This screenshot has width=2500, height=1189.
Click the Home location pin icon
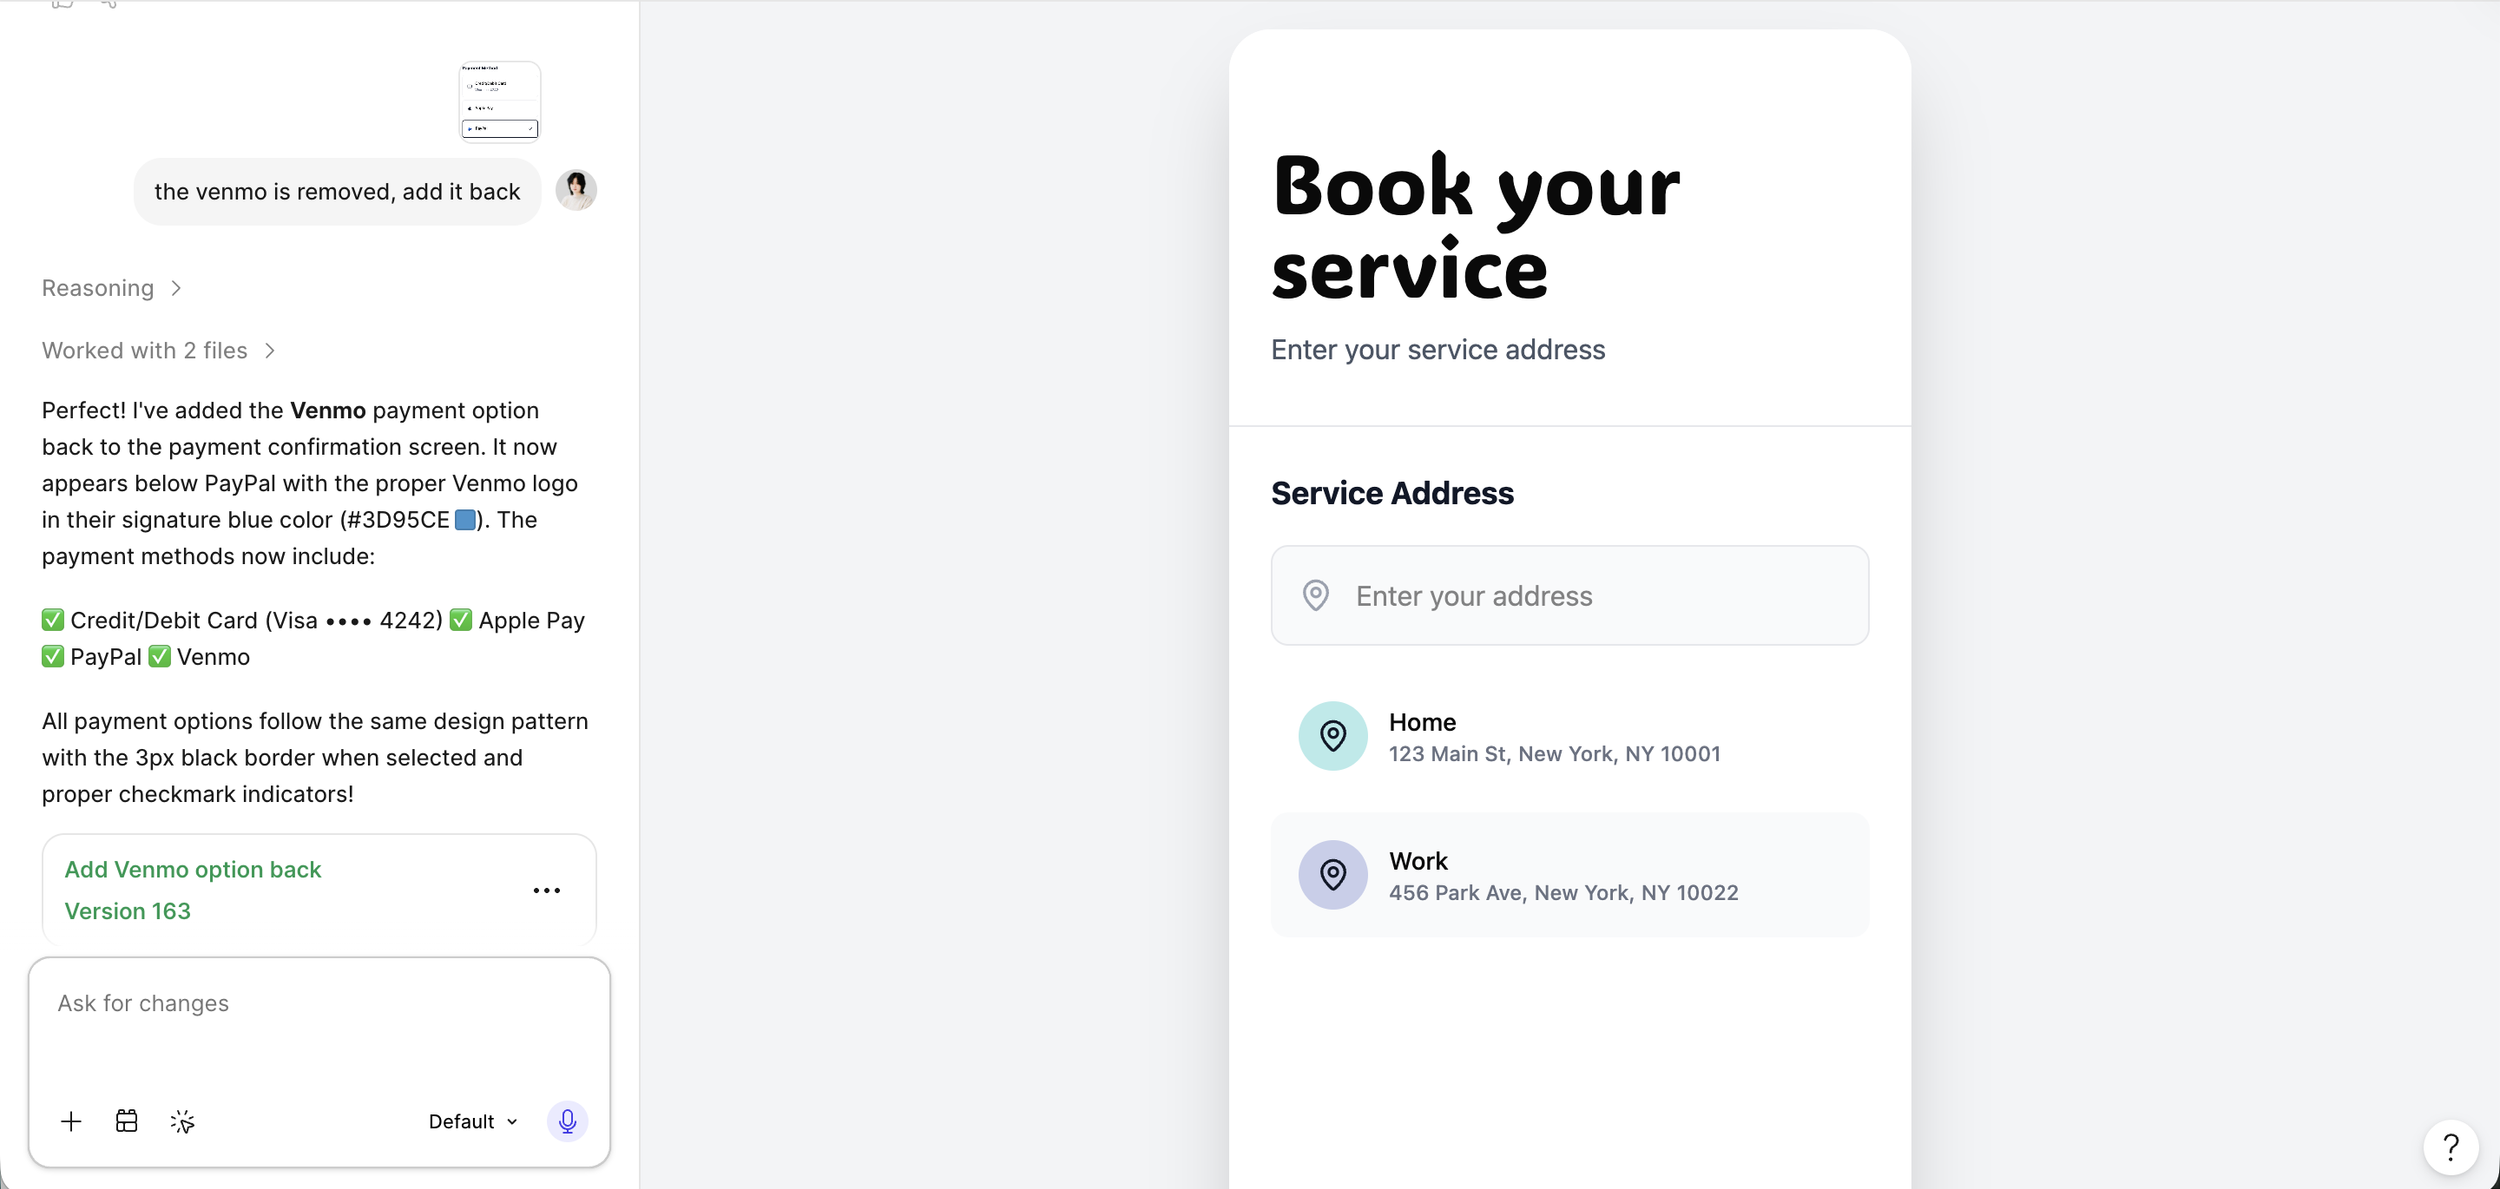(x=1333, y=736)
